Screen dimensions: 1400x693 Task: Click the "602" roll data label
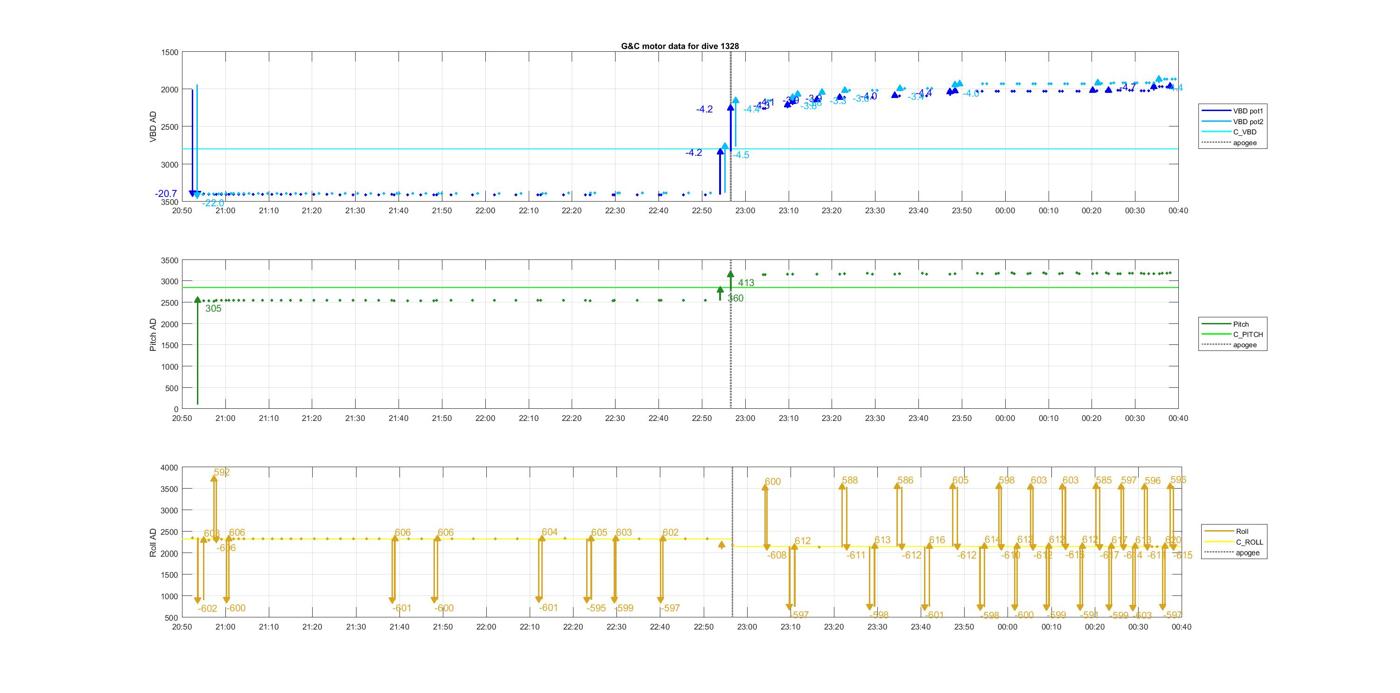click(670, 533)
